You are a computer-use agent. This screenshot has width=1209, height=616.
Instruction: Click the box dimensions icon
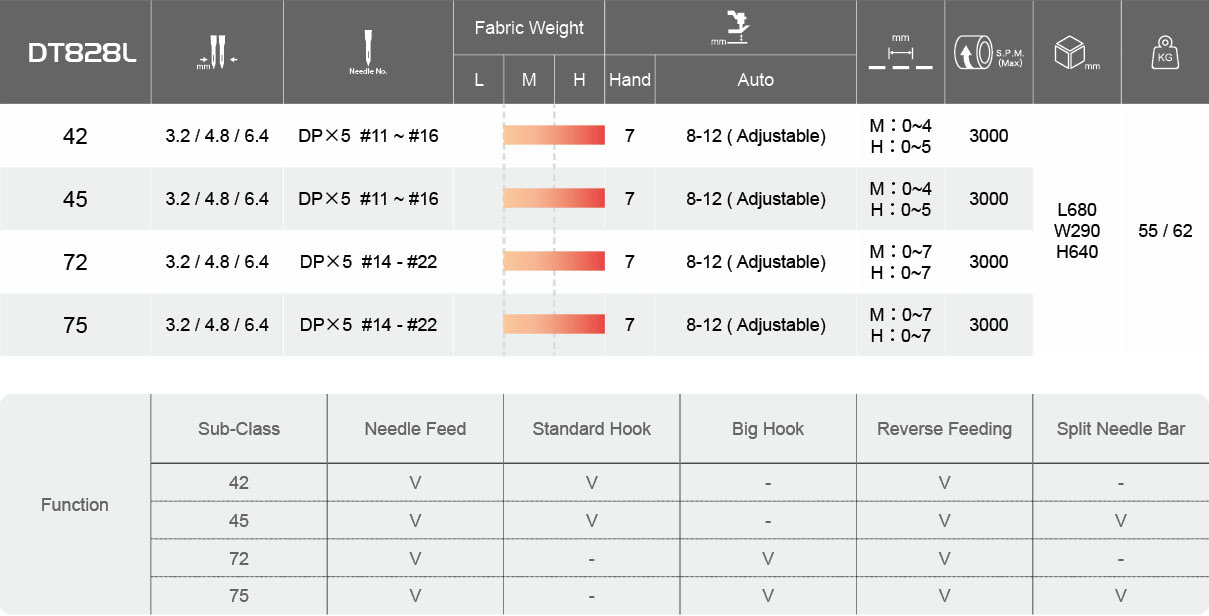[x=1076, y=52]
